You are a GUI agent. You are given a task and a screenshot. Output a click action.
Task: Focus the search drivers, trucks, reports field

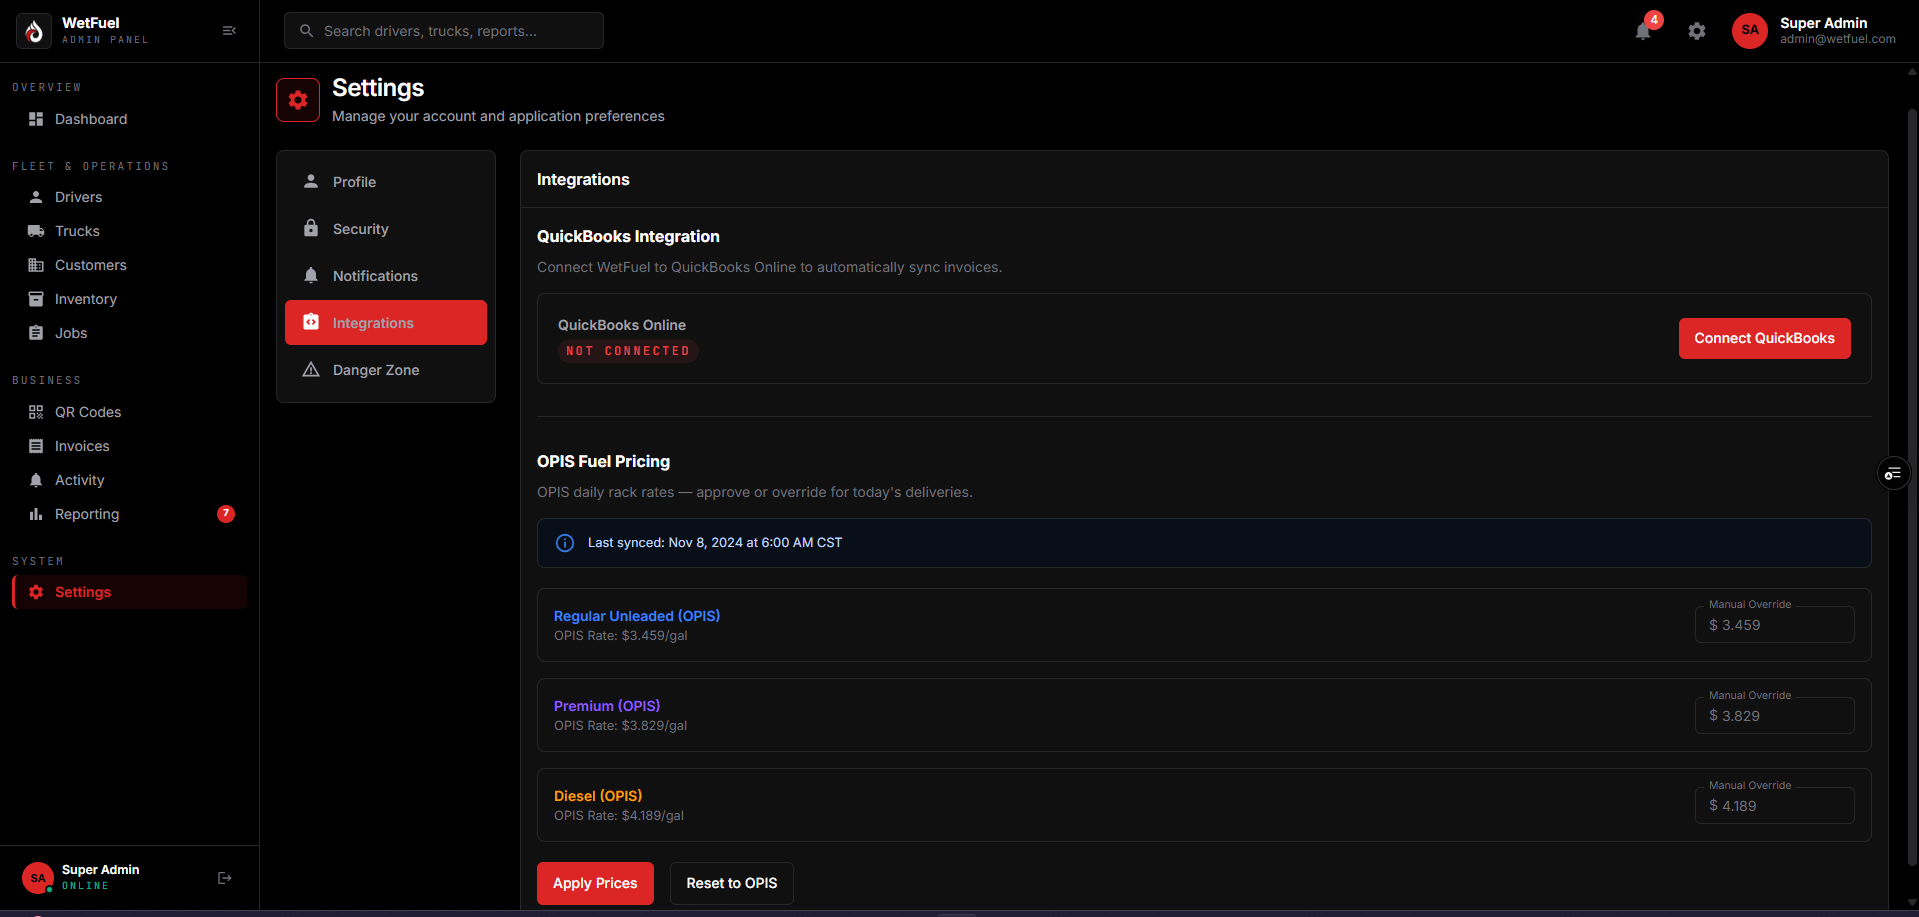444,31
